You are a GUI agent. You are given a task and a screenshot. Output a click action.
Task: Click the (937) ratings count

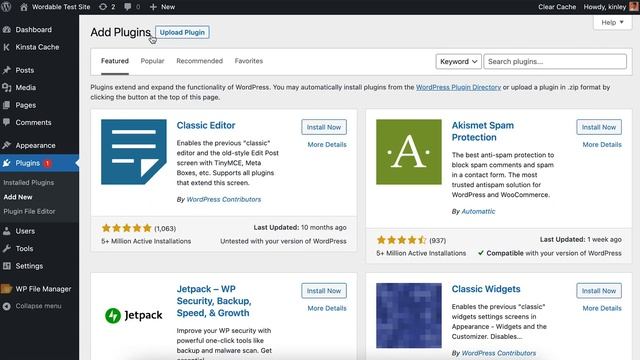(x=438, y=240)
